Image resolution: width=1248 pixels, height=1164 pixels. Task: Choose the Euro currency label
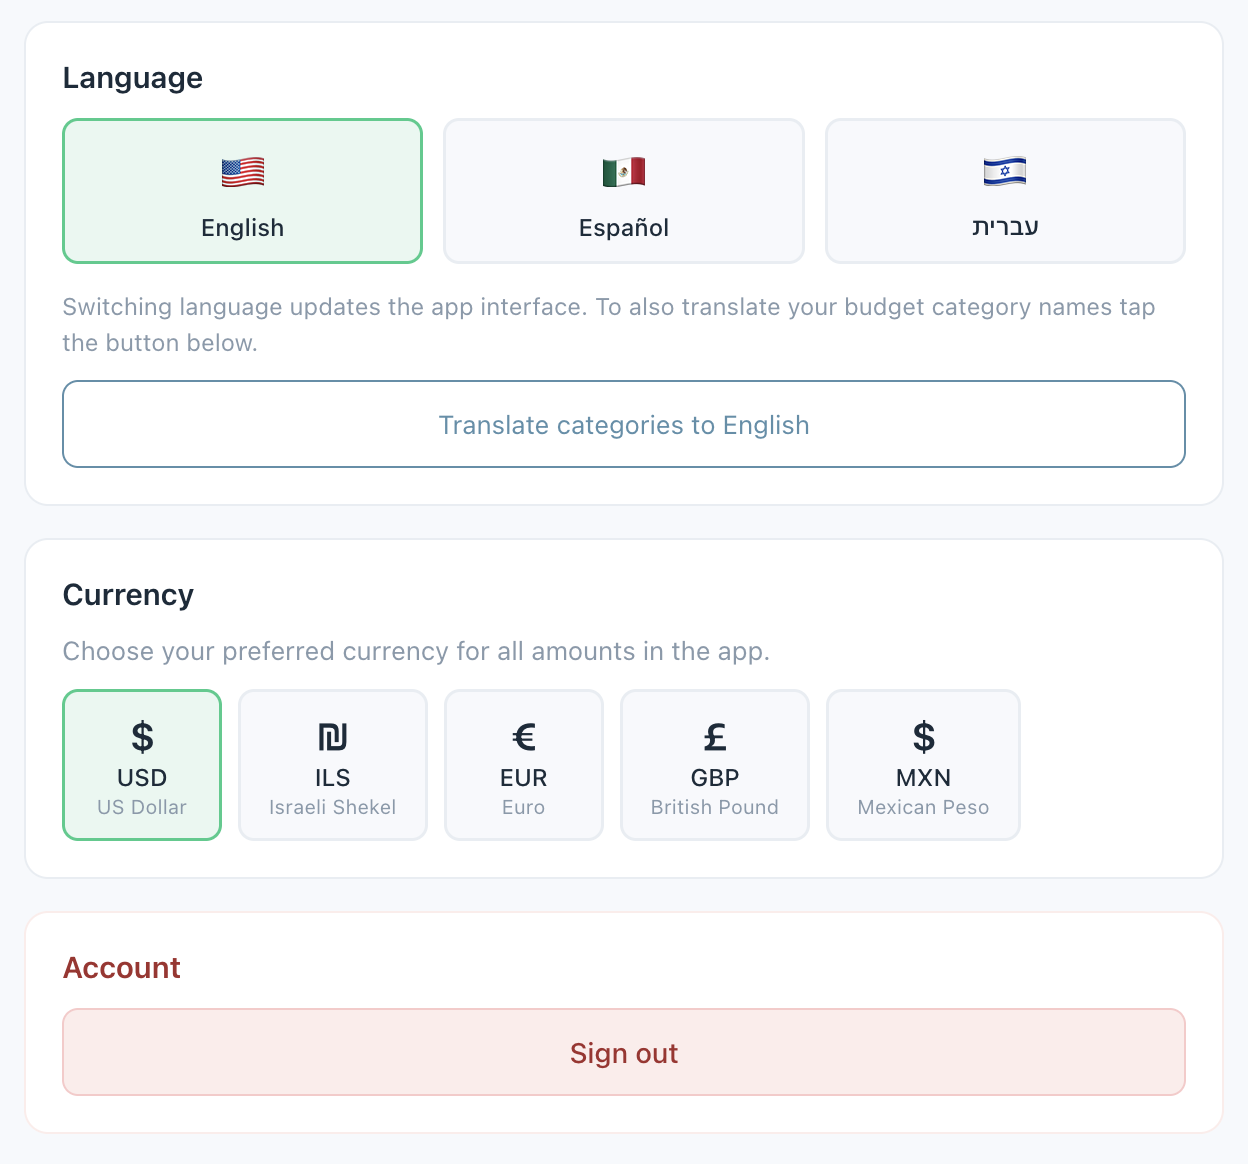click(524, 807)
